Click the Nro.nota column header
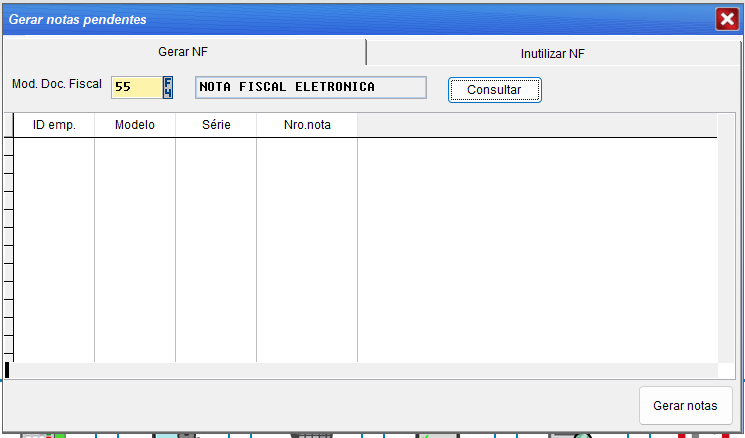The height and width of the screenshot is (438, 745). 307,125
